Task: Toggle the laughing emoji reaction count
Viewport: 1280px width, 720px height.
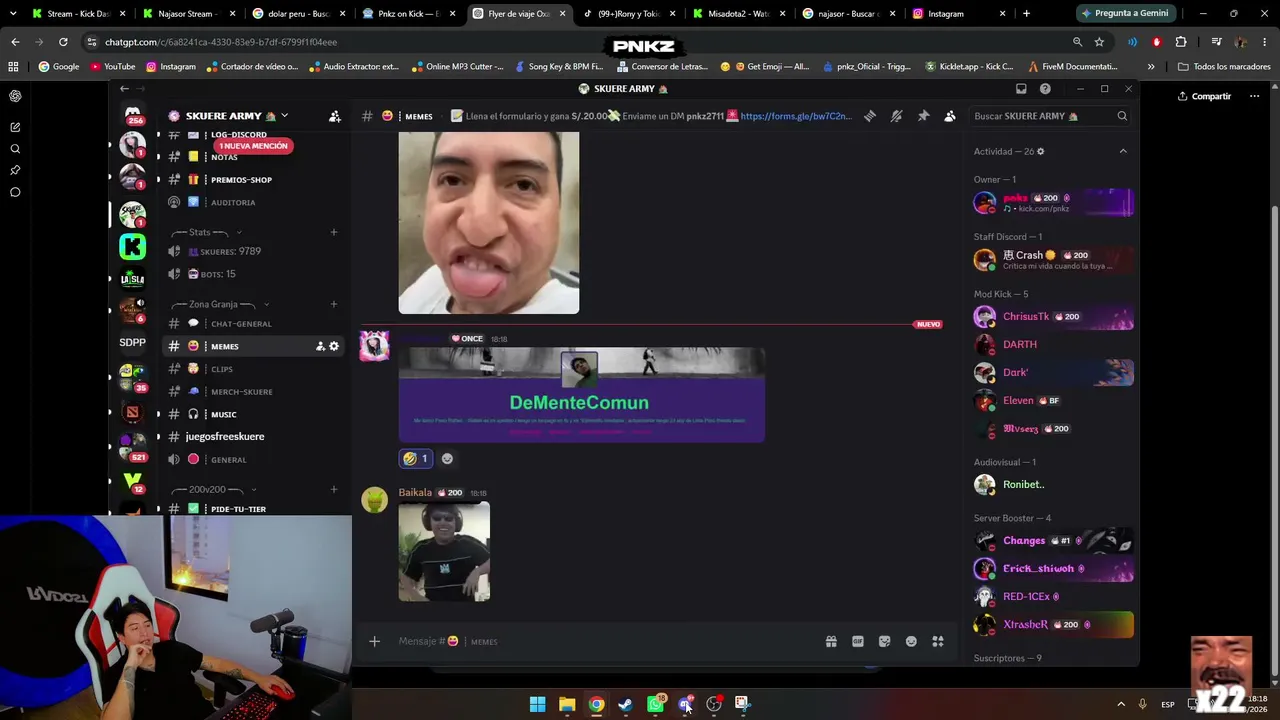Action: 415,459
